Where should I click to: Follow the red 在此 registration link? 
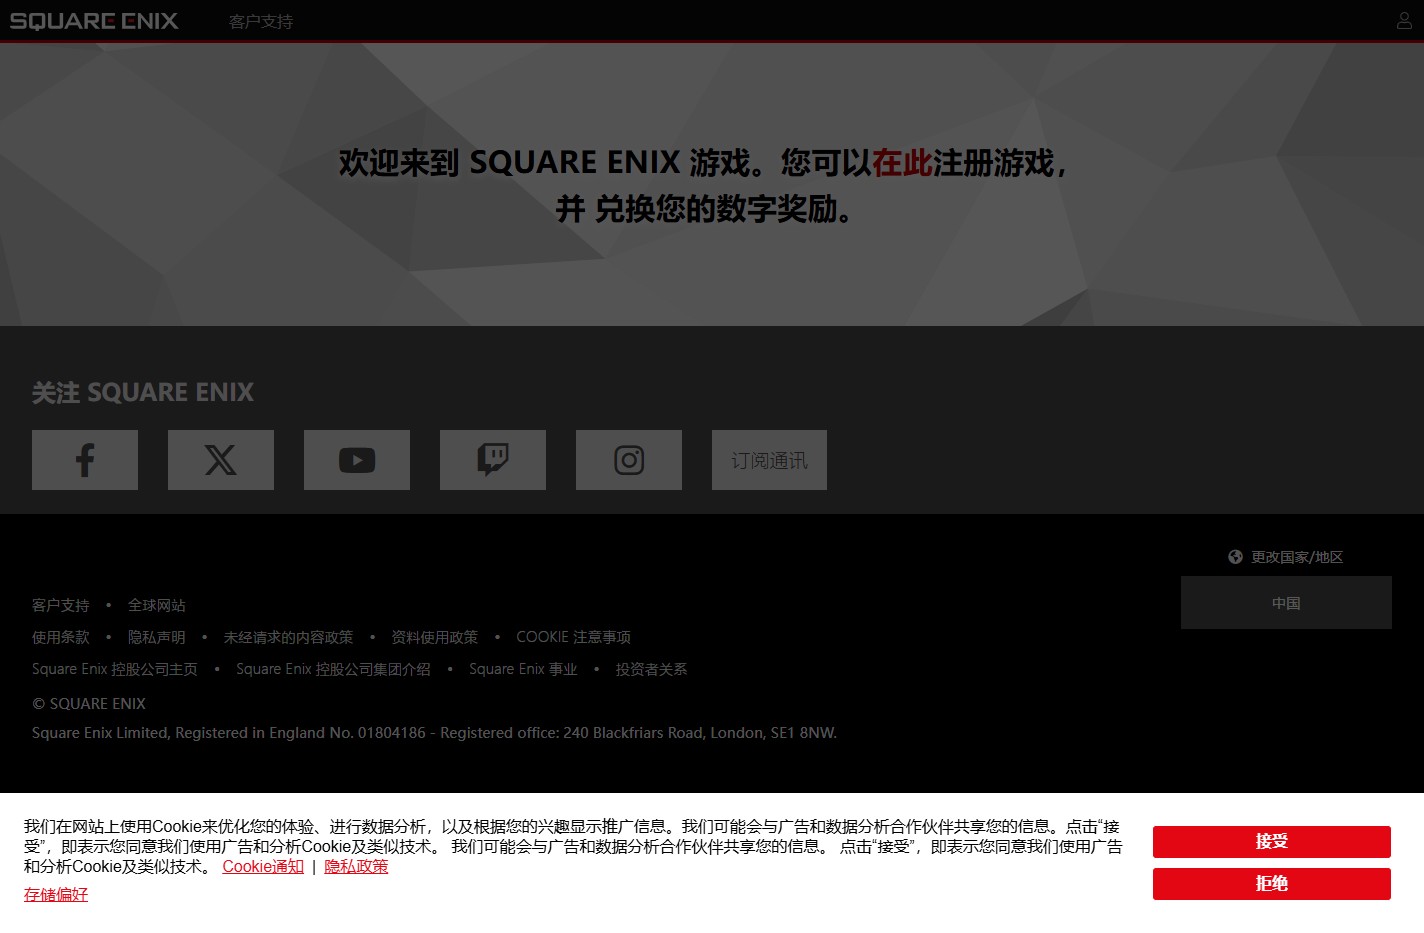click(x=902, y=162)
